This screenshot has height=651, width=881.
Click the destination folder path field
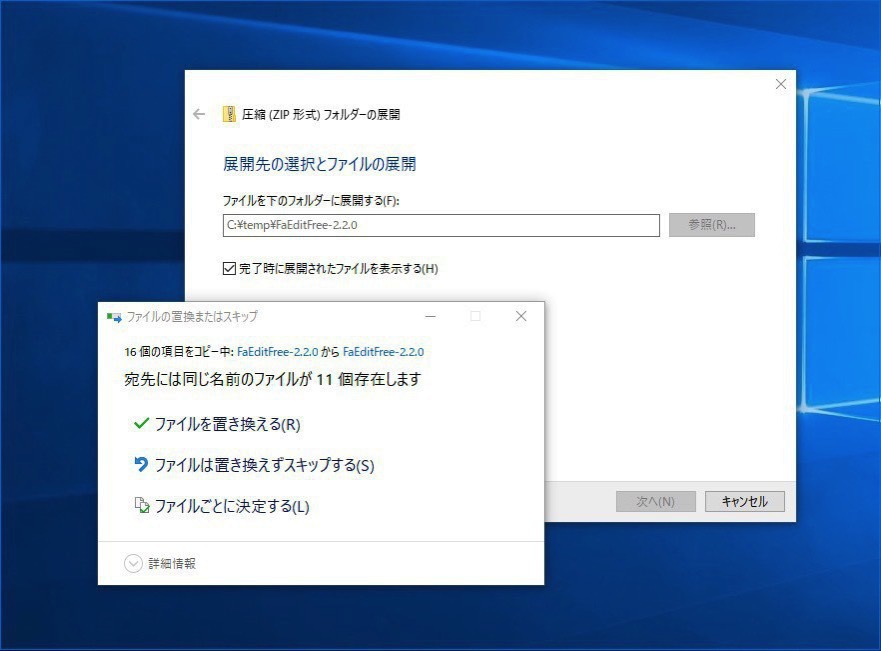click(441, 225)
